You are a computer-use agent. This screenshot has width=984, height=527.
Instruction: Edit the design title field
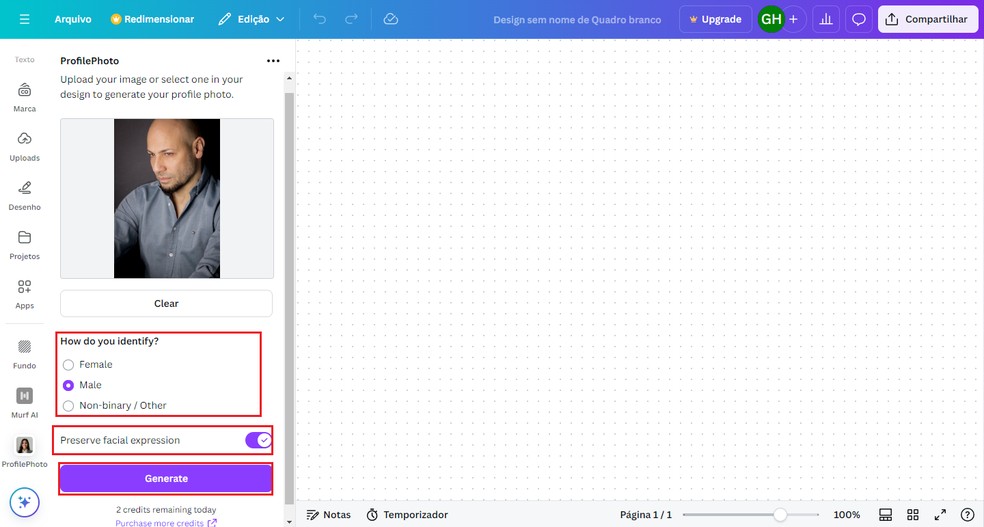(577, 19)
